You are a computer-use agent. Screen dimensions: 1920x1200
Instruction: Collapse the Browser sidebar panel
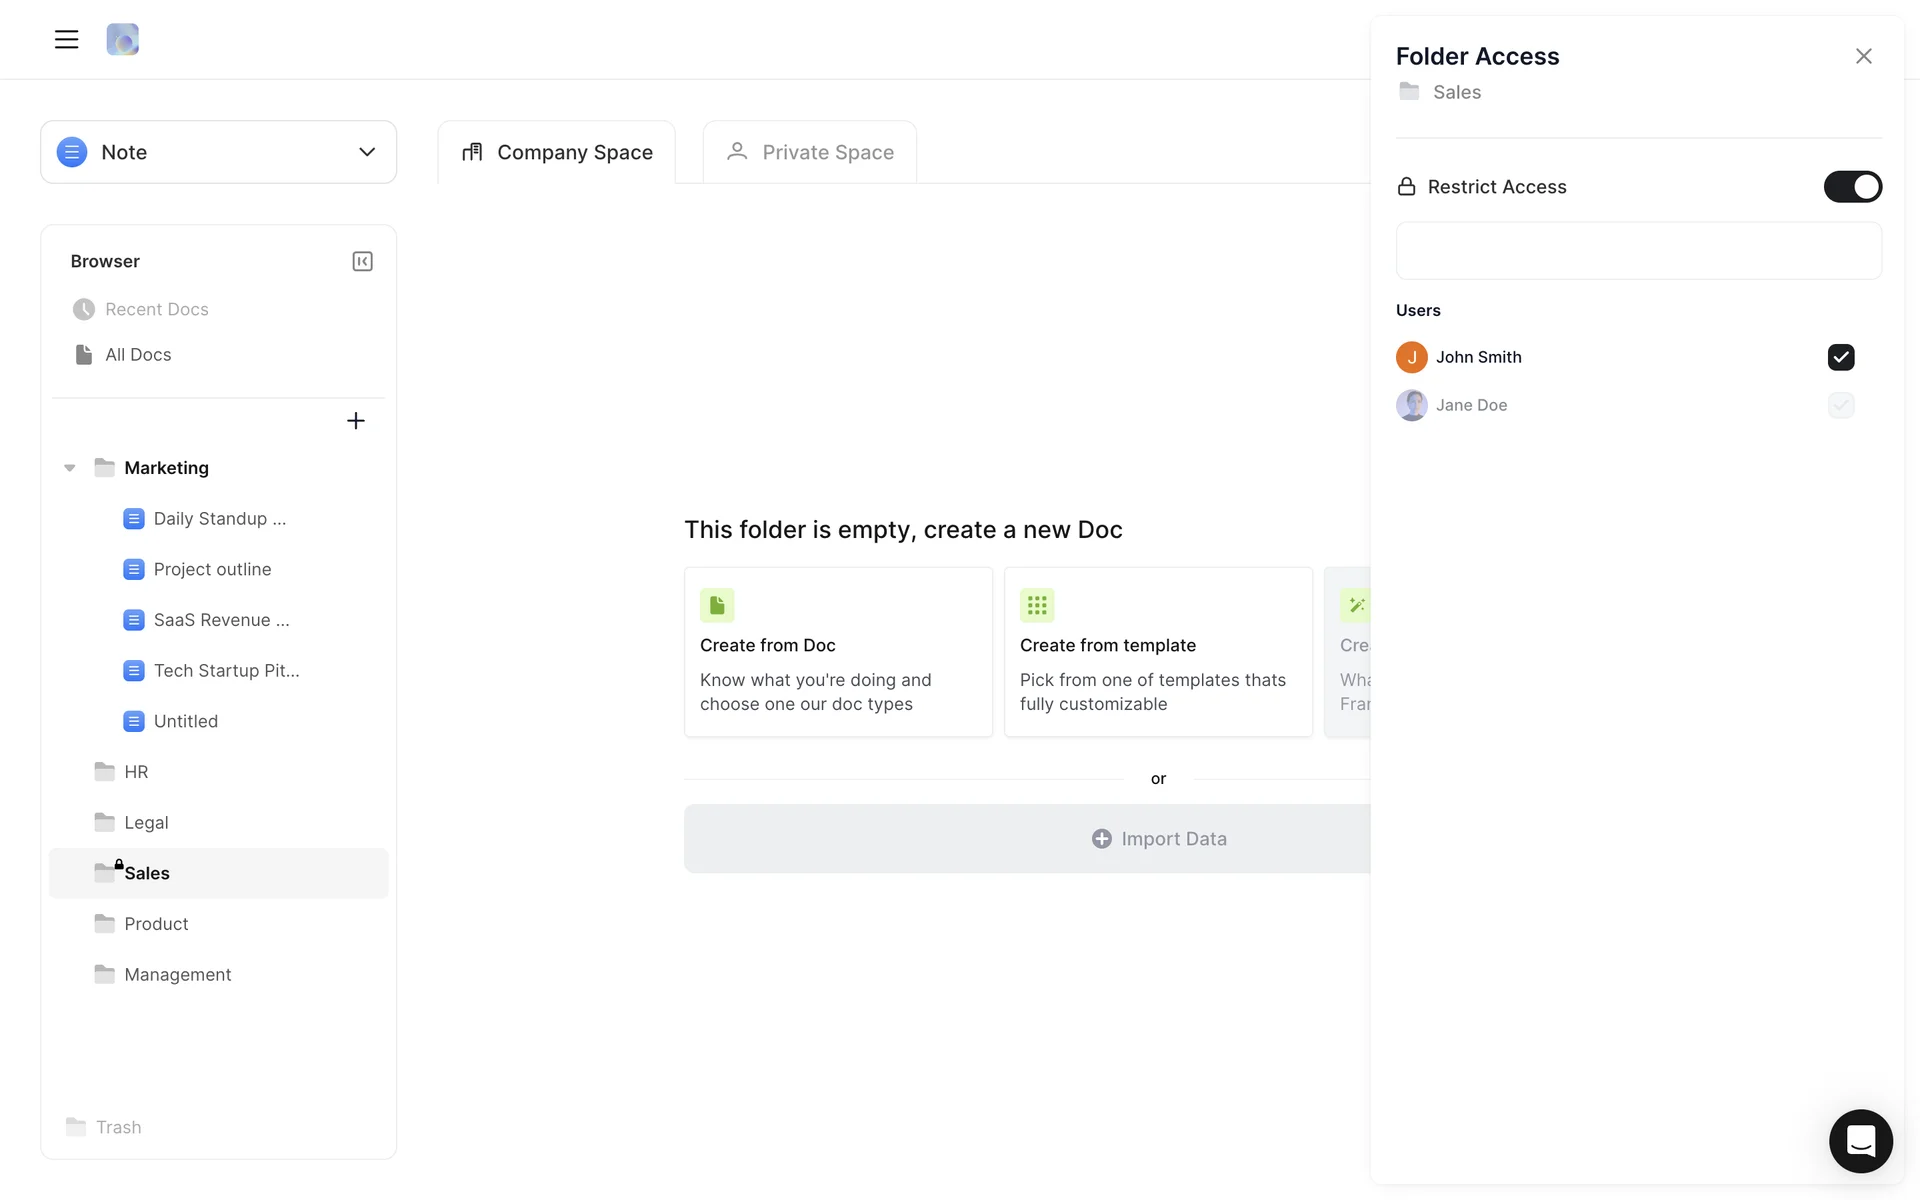pos(362,261)
